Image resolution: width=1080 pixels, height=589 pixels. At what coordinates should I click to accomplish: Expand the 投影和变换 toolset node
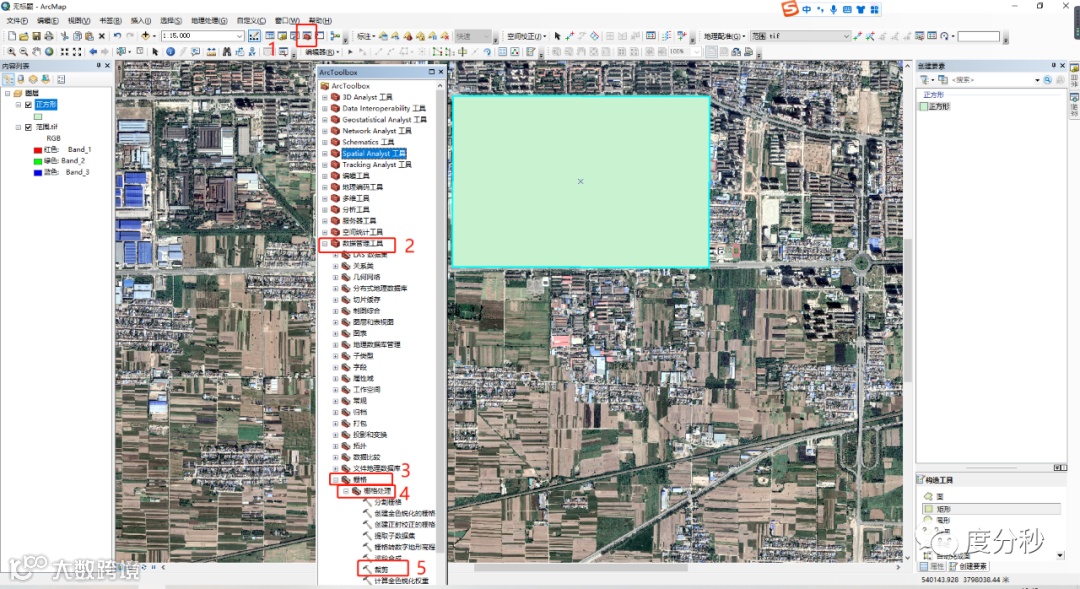[336, 435]
